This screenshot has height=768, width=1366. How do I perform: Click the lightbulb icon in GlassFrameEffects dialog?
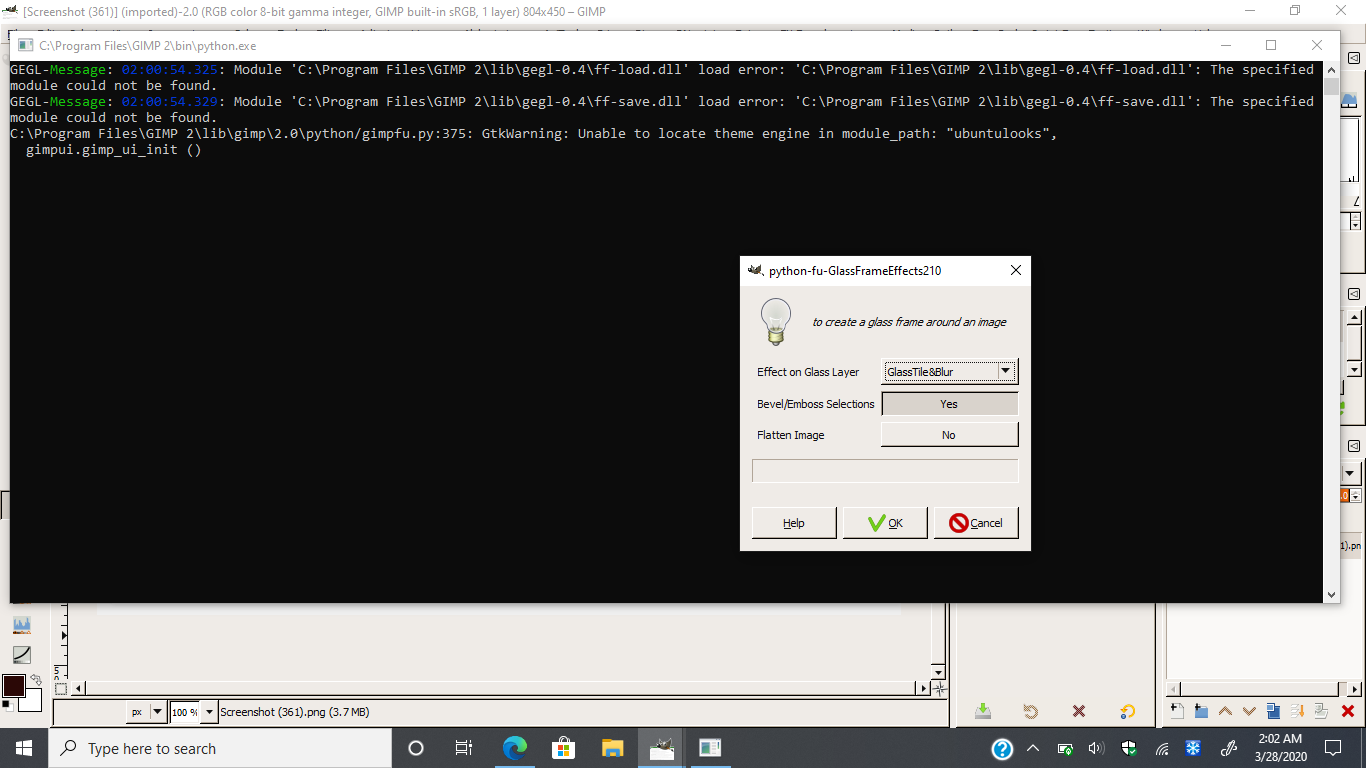tap(776, 322)
